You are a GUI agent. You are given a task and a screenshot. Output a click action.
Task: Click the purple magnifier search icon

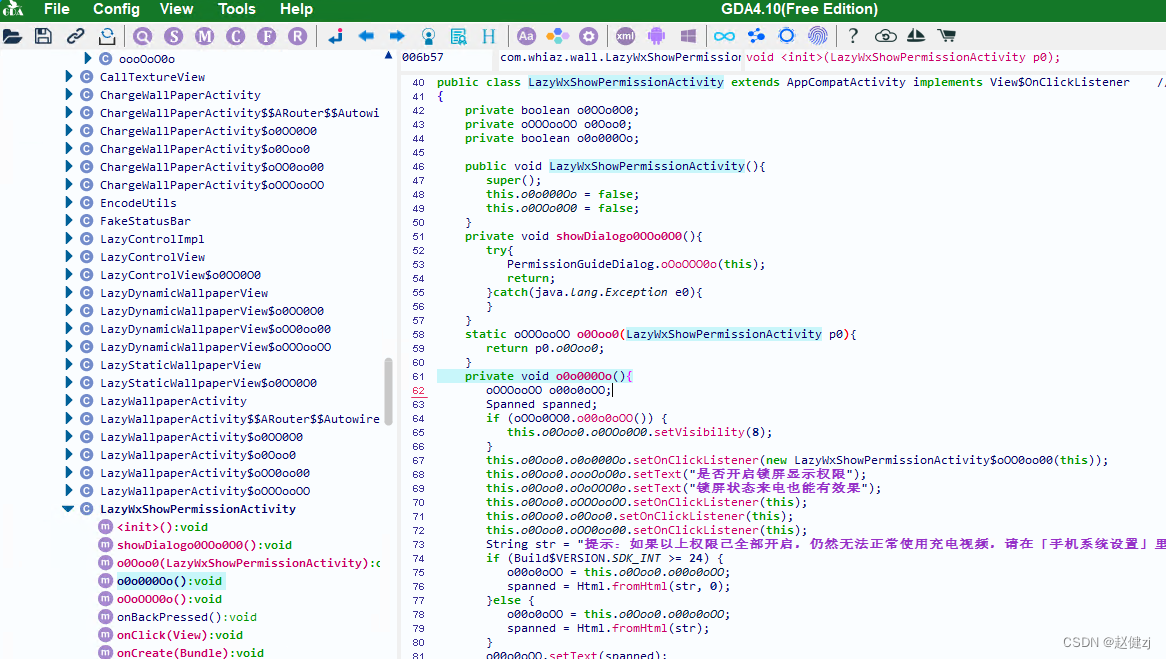[143, 36]
